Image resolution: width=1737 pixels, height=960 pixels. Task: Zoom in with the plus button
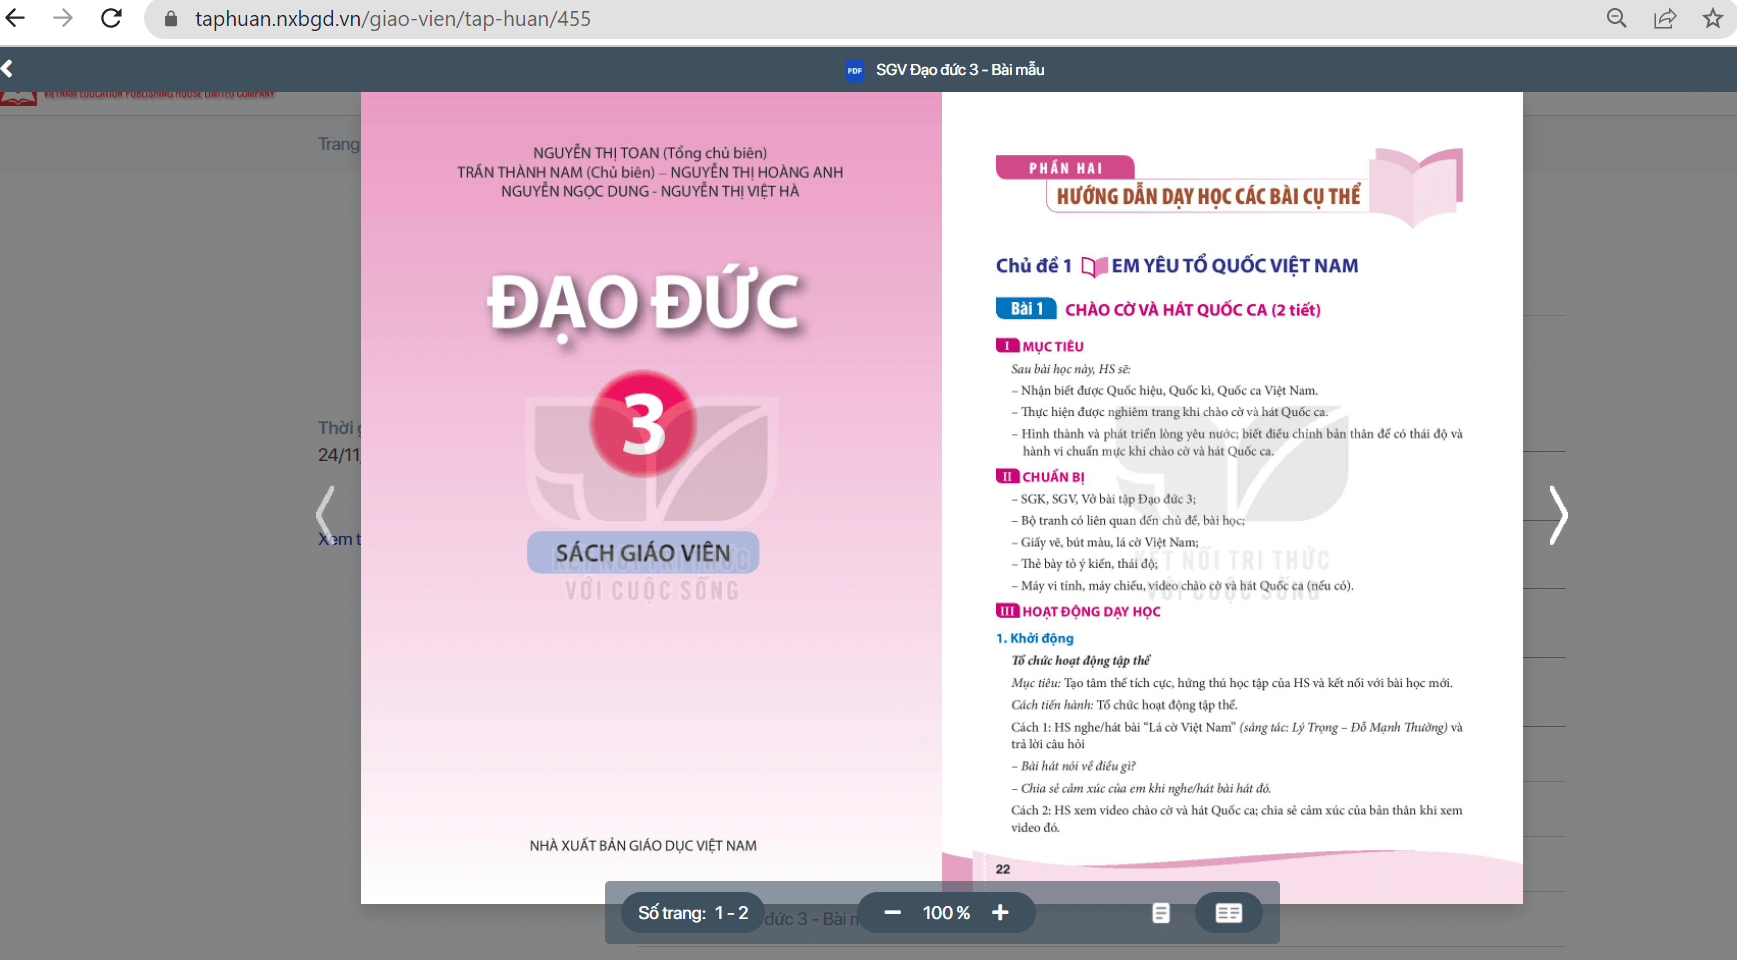[x=1000, y=912]
